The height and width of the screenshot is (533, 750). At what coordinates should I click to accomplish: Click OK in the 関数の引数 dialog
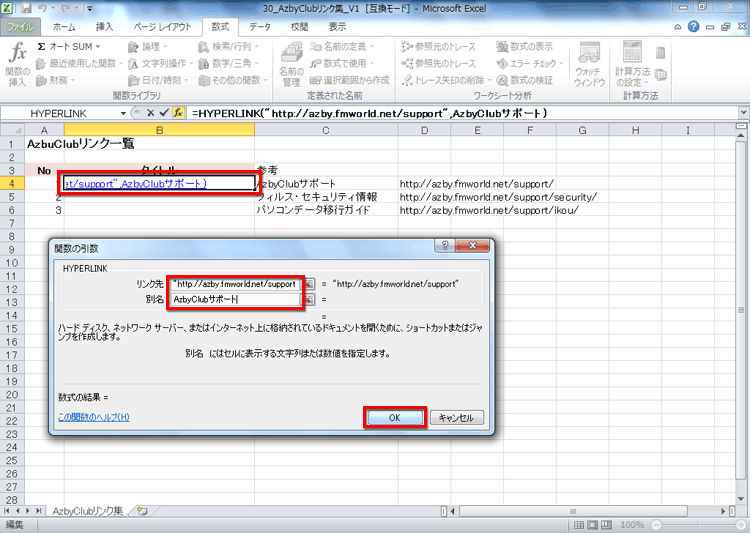click(395, 418)
